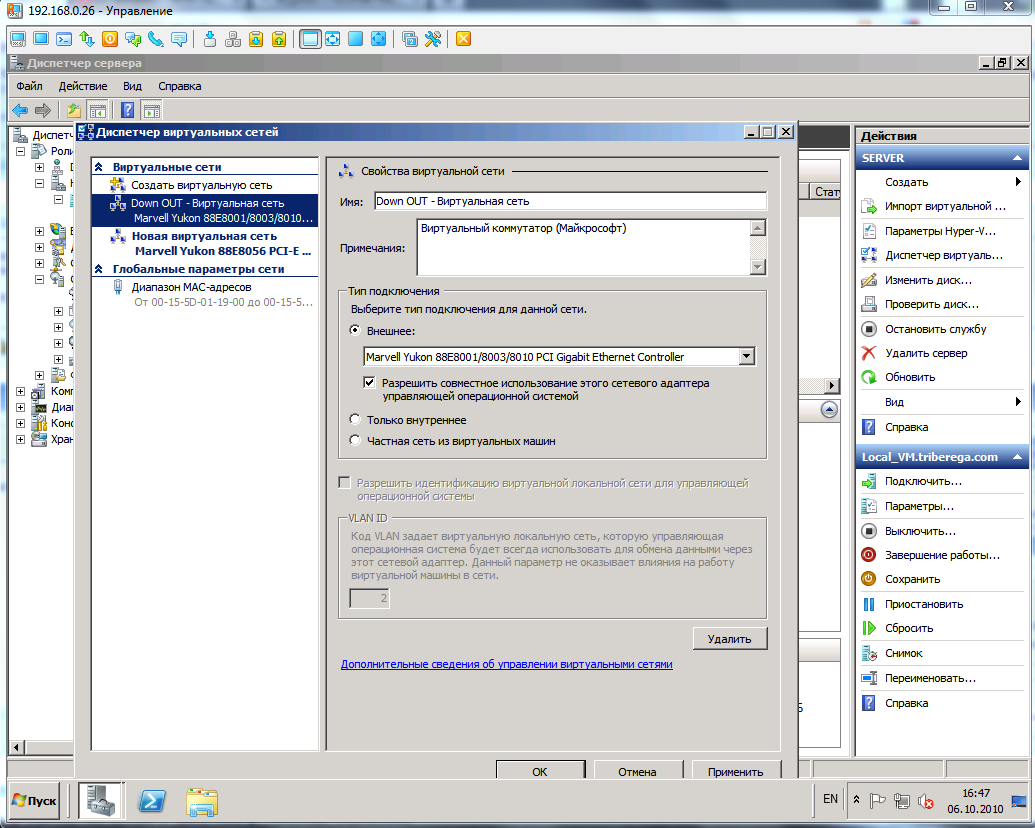
Task: Collapse the Roles tree node
Action: coord(20,151)
